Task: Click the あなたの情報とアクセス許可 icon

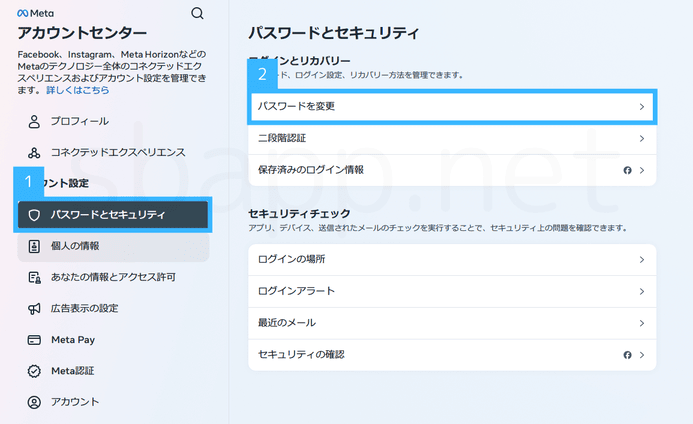Action: (x=34, y=277)
